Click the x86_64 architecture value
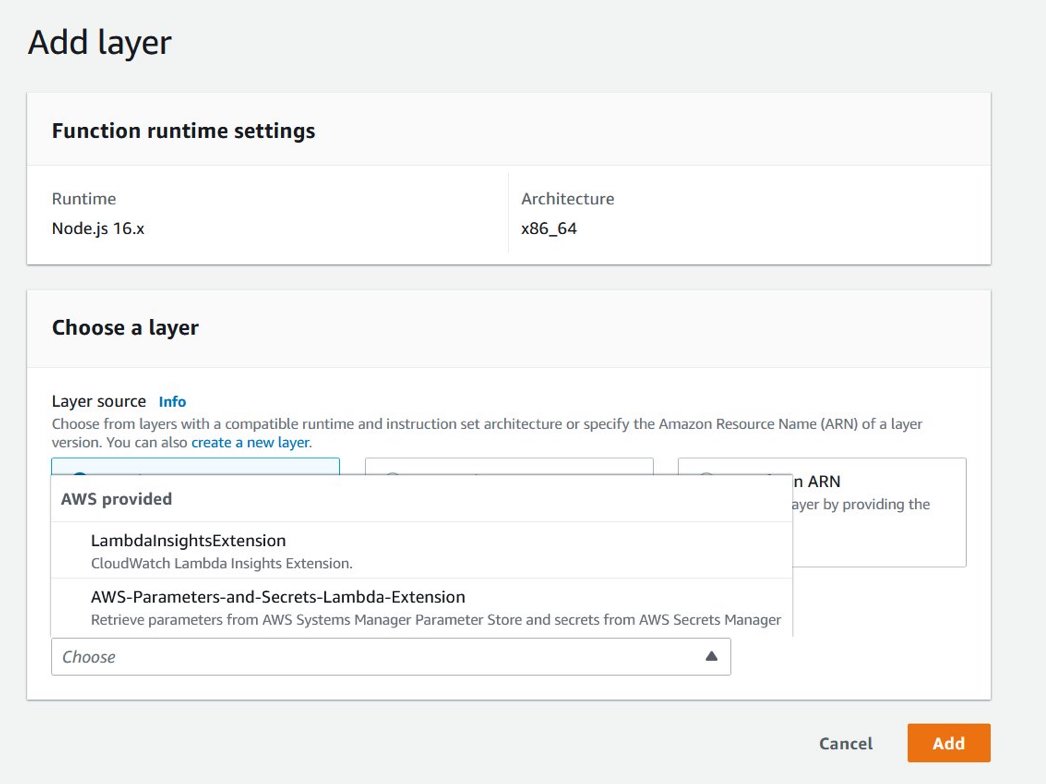This screenshot has width=1046, height=784. point(549,228)
